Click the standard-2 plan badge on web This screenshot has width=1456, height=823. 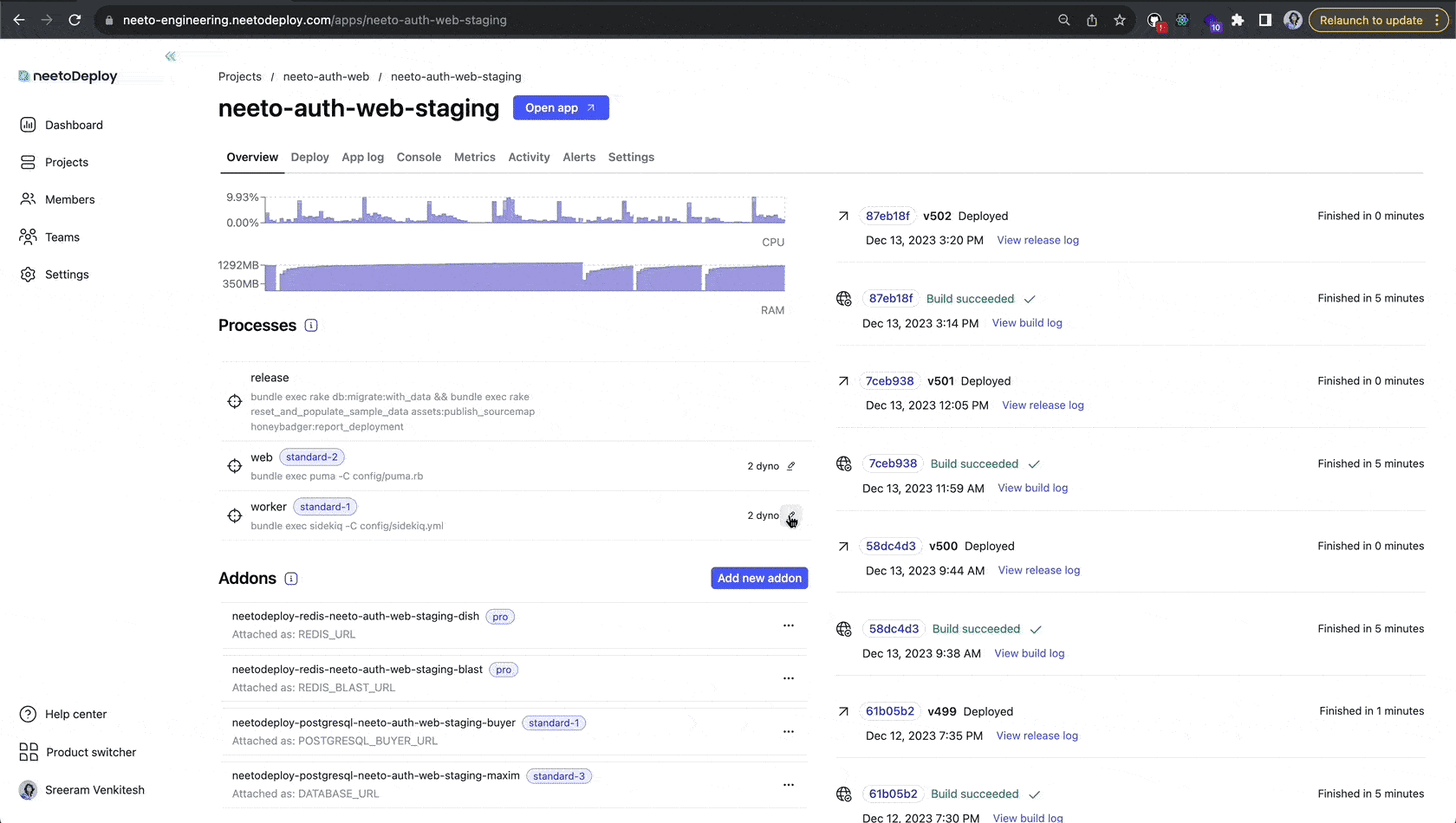pyautogui.click(x=312, y=457)
